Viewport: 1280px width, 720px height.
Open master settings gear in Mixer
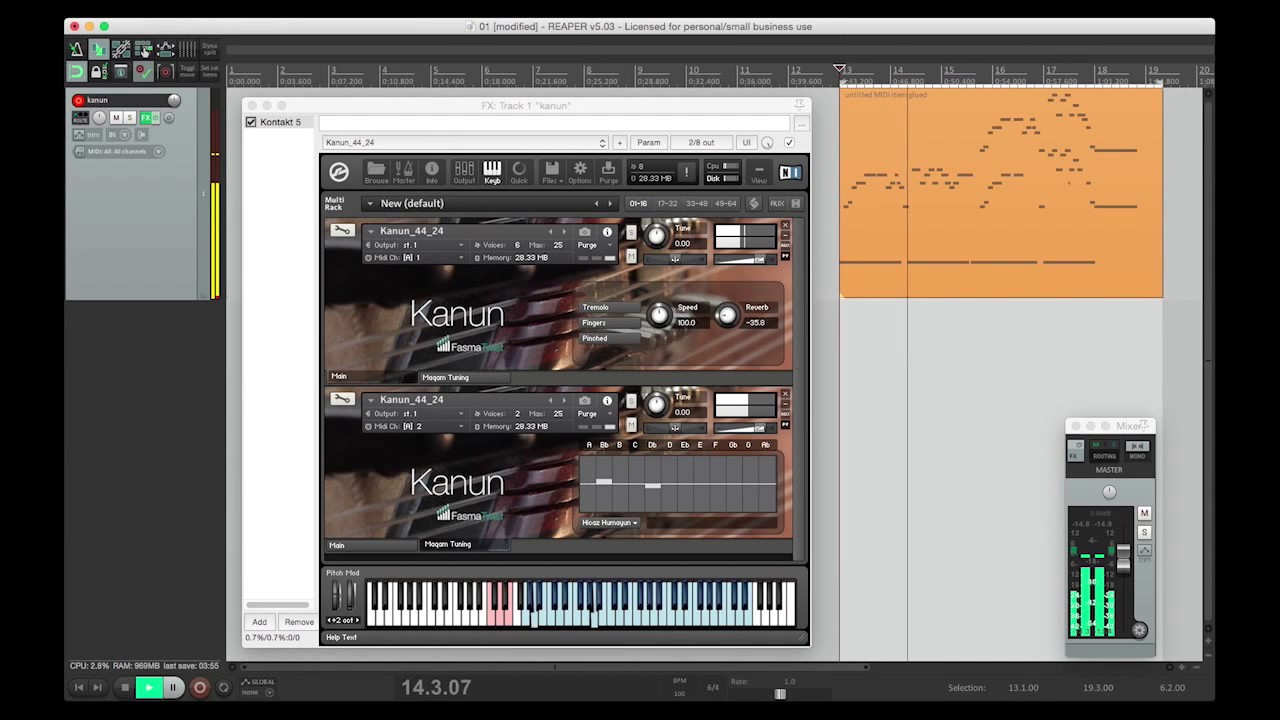(x=1139, y=630)
